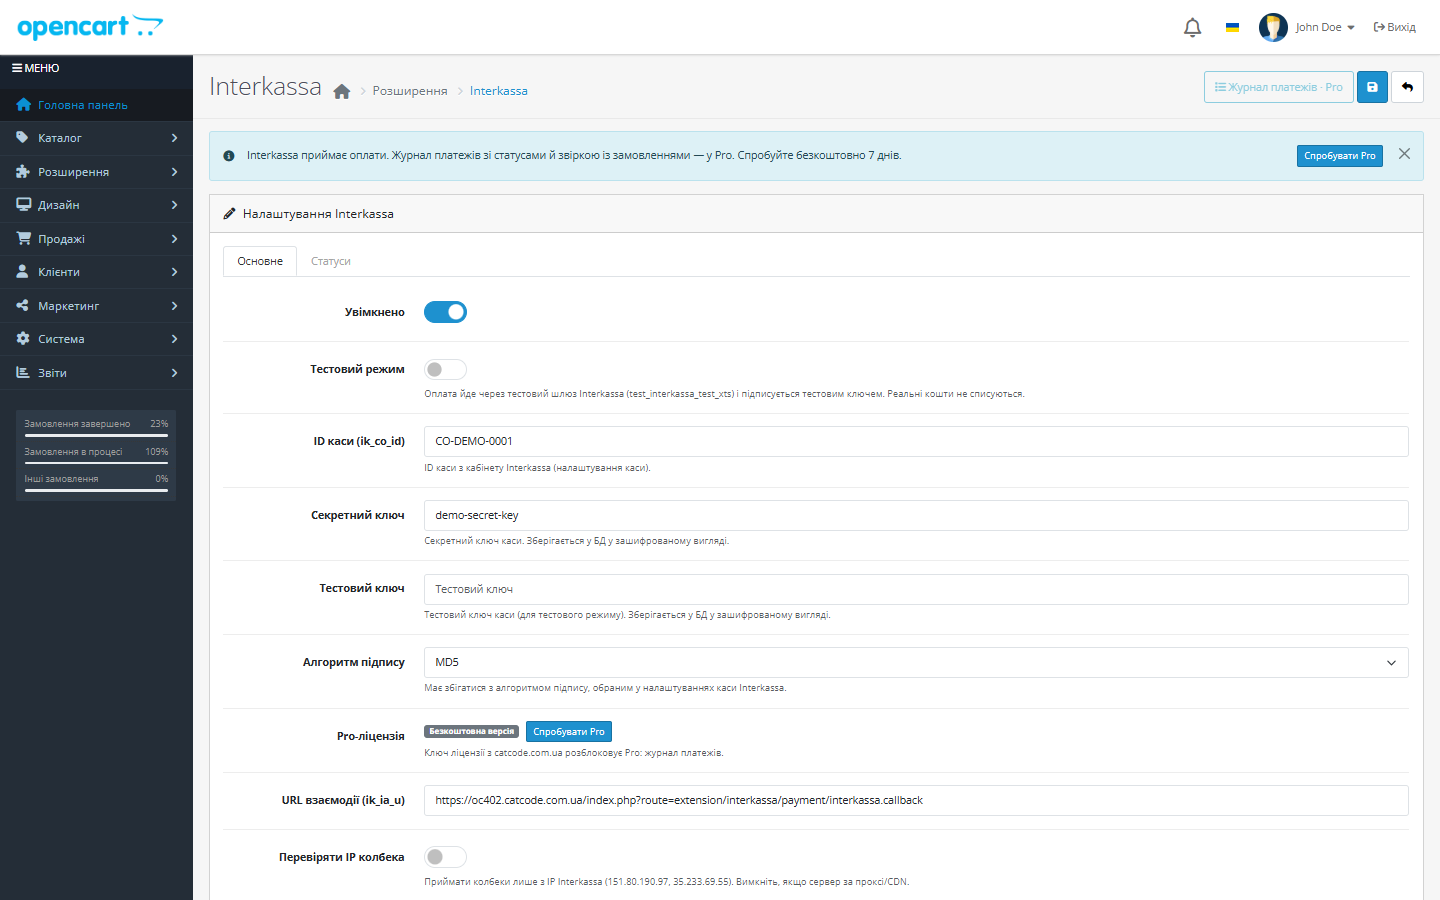Open the Алгоритм підпису MD5 dropdown
The height and width of the screenshot is (900, 1440).
coord(916,662)
